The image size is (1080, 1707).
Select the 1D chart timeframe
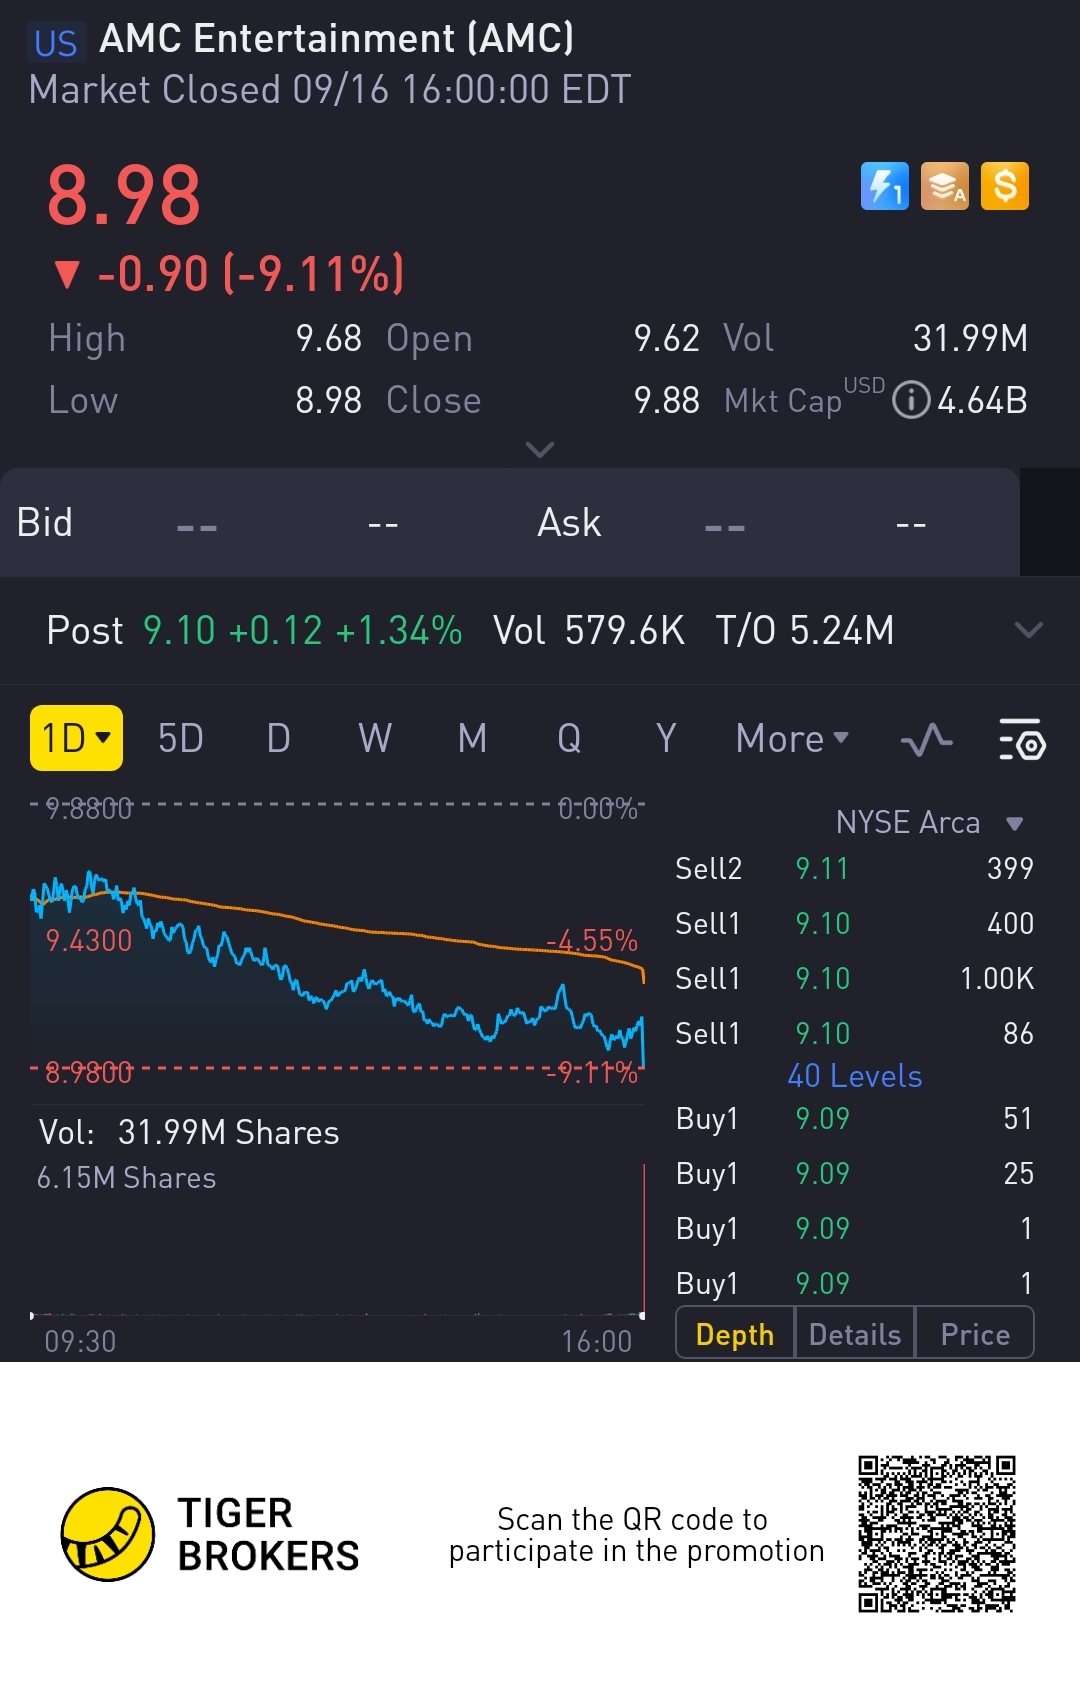pyautogui.click(x=76, y=738)
